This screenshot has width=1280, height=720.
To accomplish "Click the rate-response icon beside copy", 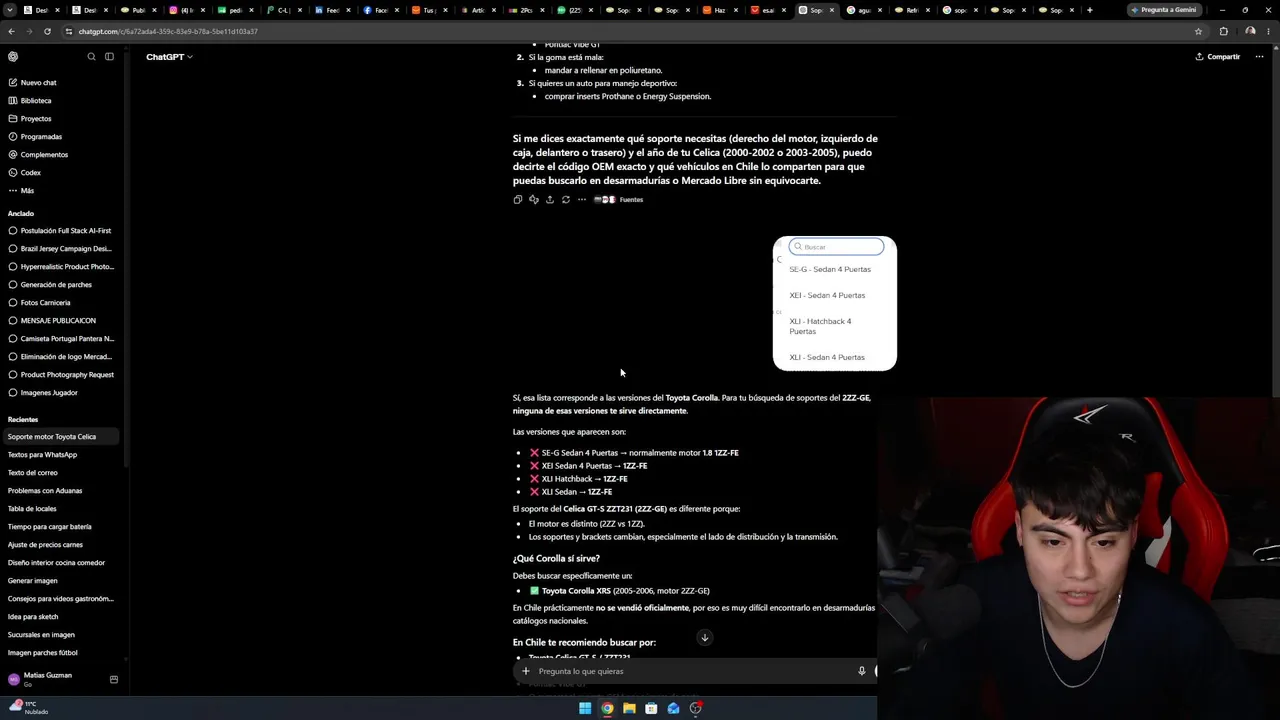I will point(533,200).
